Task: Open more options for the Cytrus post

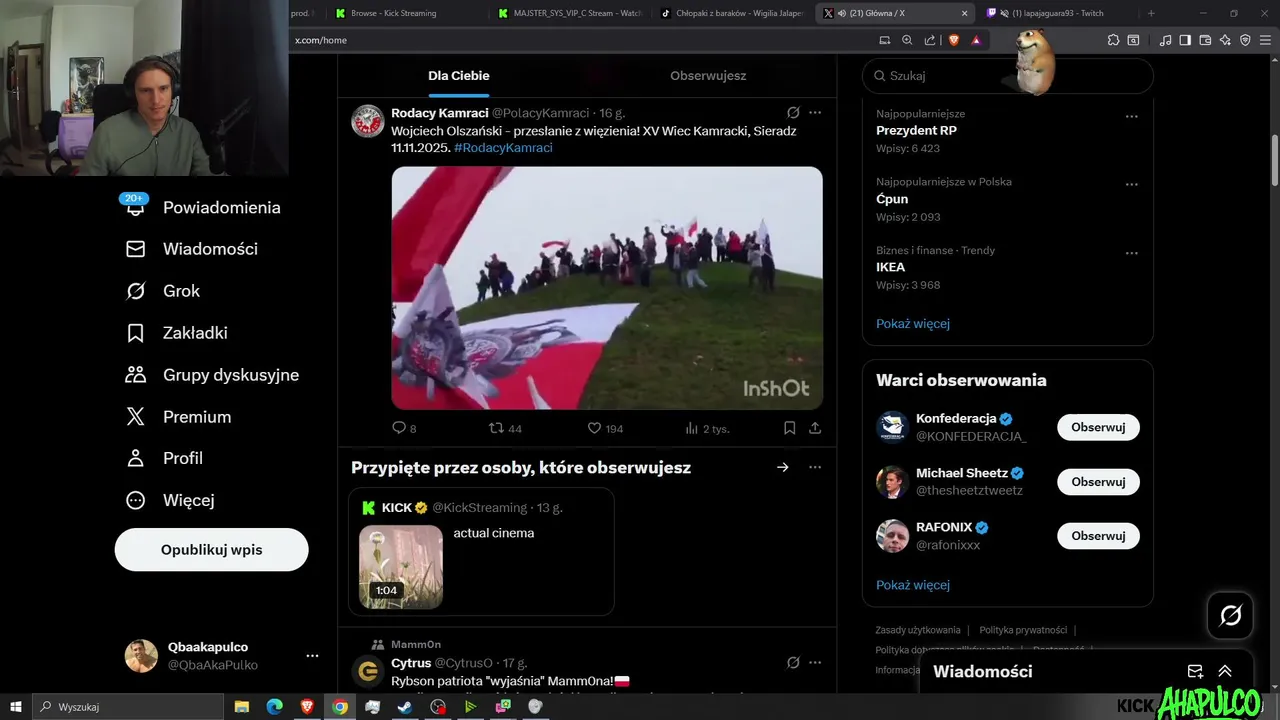Action: coord(815,663)
